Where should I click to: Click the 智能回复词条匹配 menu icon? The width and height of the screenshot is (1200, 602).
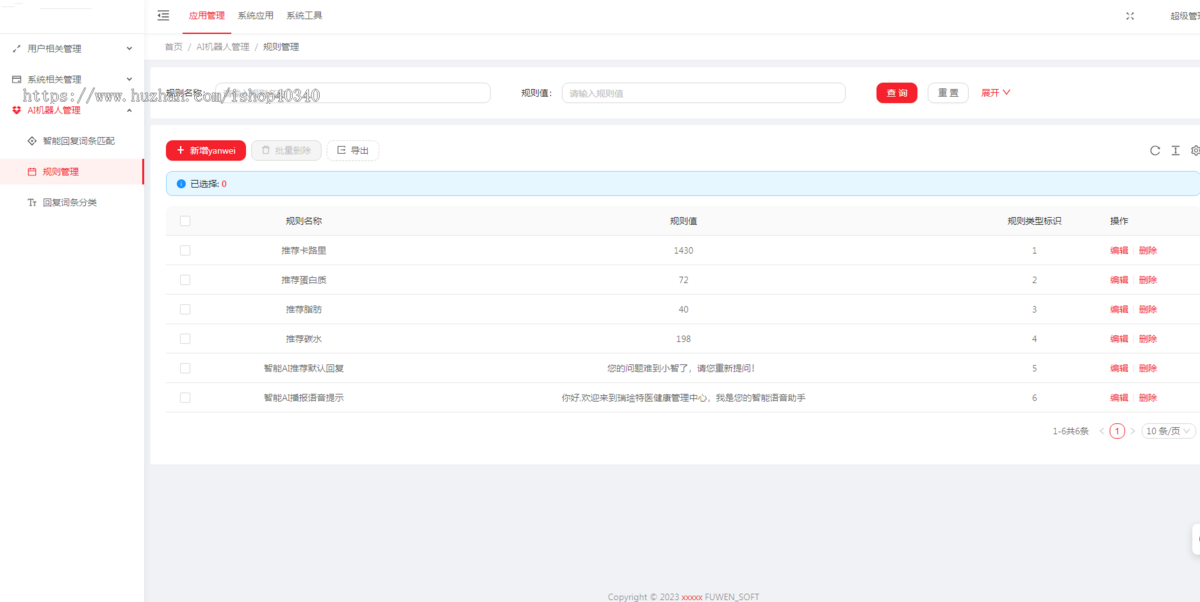click(32, 141)
